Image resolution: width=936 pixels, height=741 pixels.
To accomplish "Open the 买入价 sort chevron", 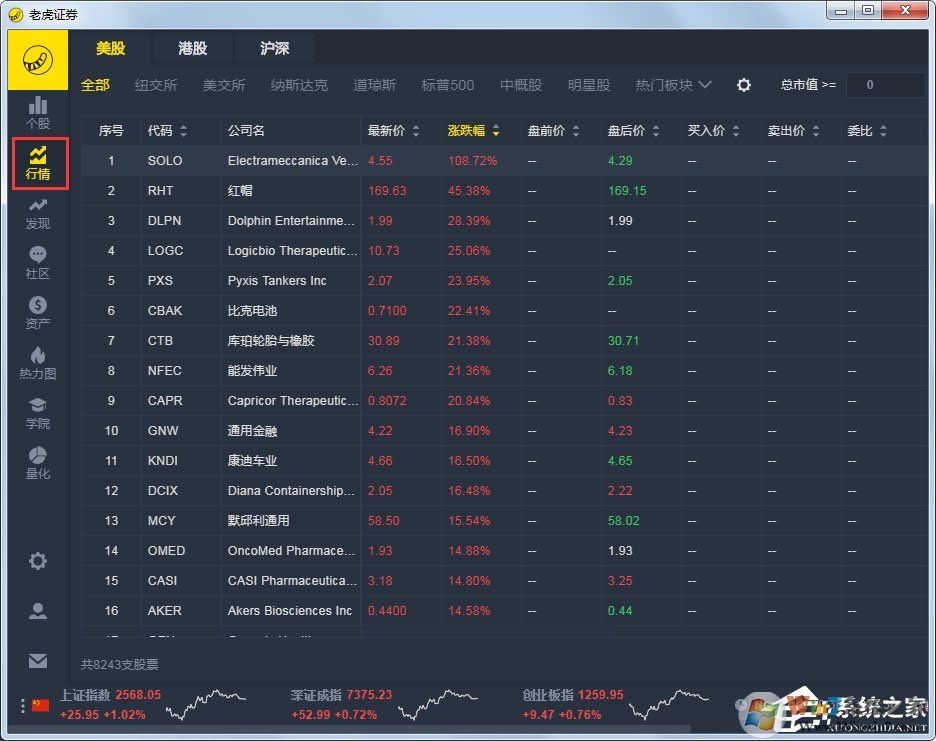I will [737, 130].
